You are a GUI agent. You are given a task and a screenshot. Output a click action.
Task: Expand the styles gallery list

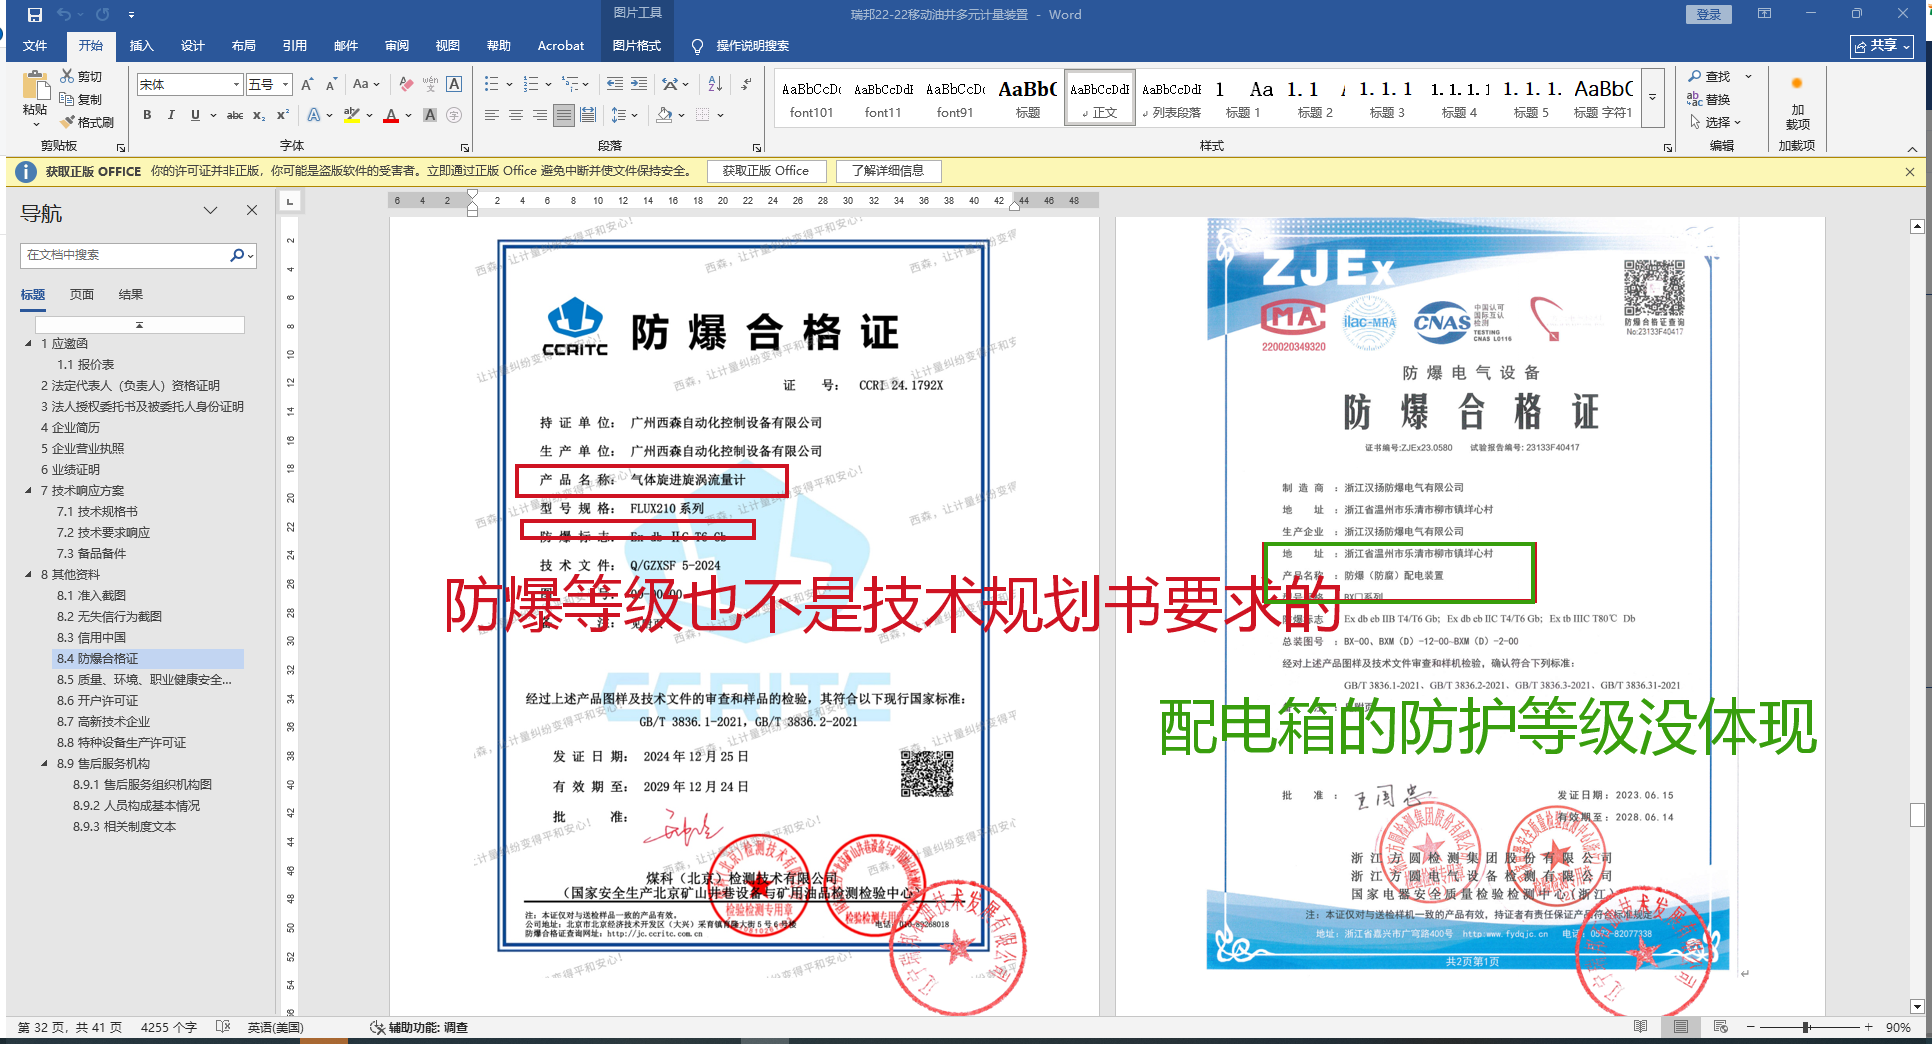1653,98
